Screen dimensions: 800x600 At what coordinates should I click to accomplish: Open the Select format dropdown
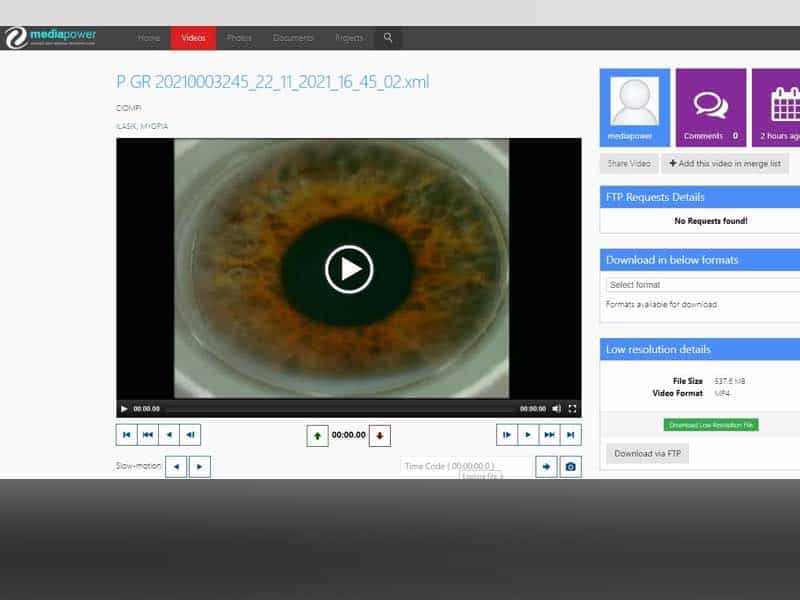(x=702, y=285)
